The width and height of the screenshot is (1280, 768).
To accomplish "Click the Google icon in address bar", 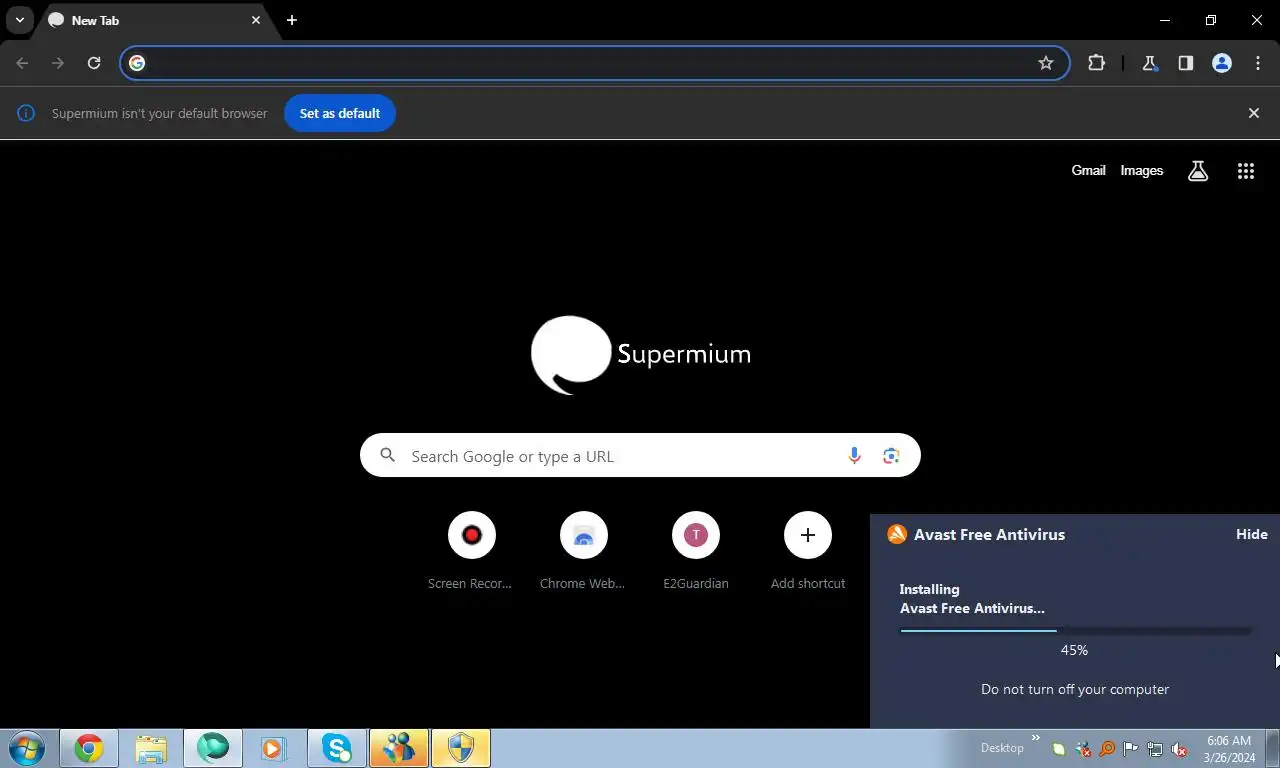I will click(x=137, y=63).
